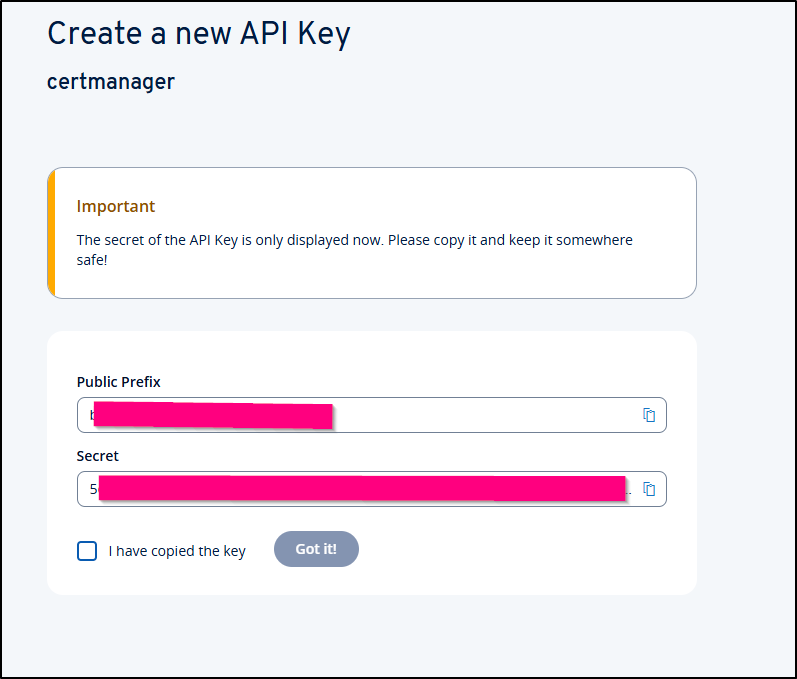Screen dimensions: 797x679
Task: Click the orange accent bar of Important notice
Action: tap(51, 233)
